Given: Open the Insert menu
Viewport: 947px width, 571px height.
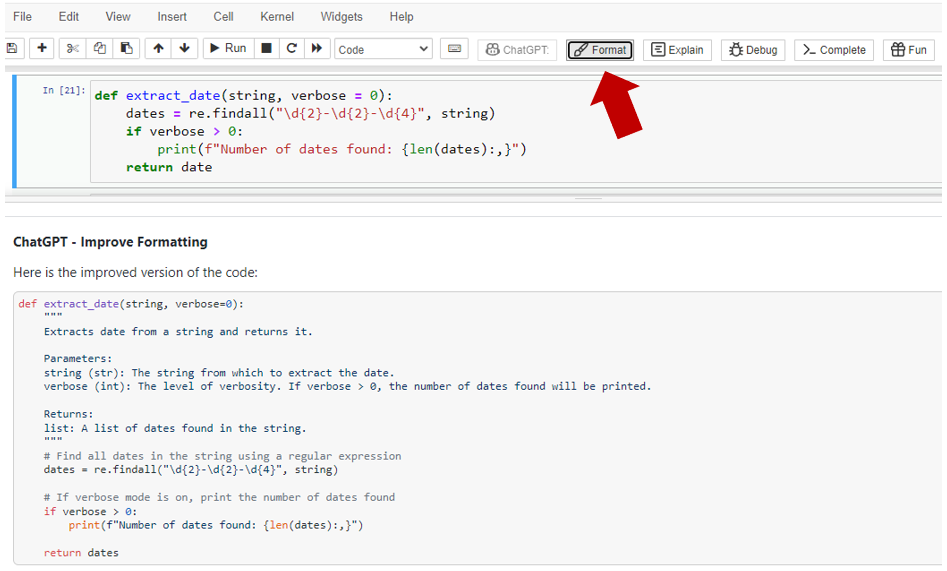Looking at the screenshot, I should point(172,16).
